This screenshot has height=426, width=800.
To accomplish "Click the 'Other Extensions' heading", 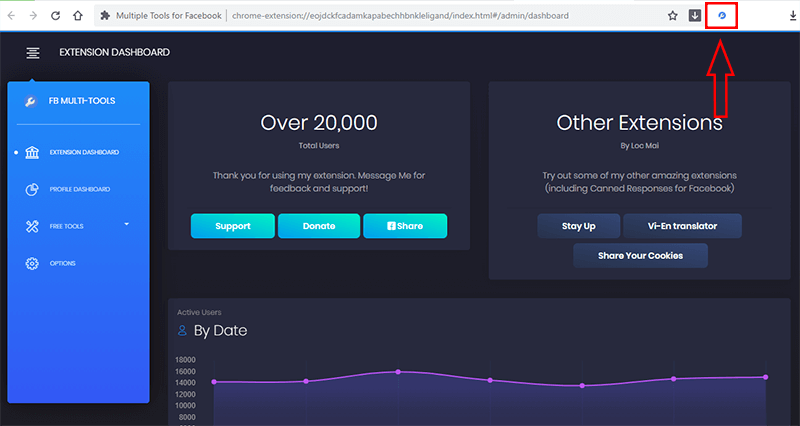I will [x=639, y=122].
